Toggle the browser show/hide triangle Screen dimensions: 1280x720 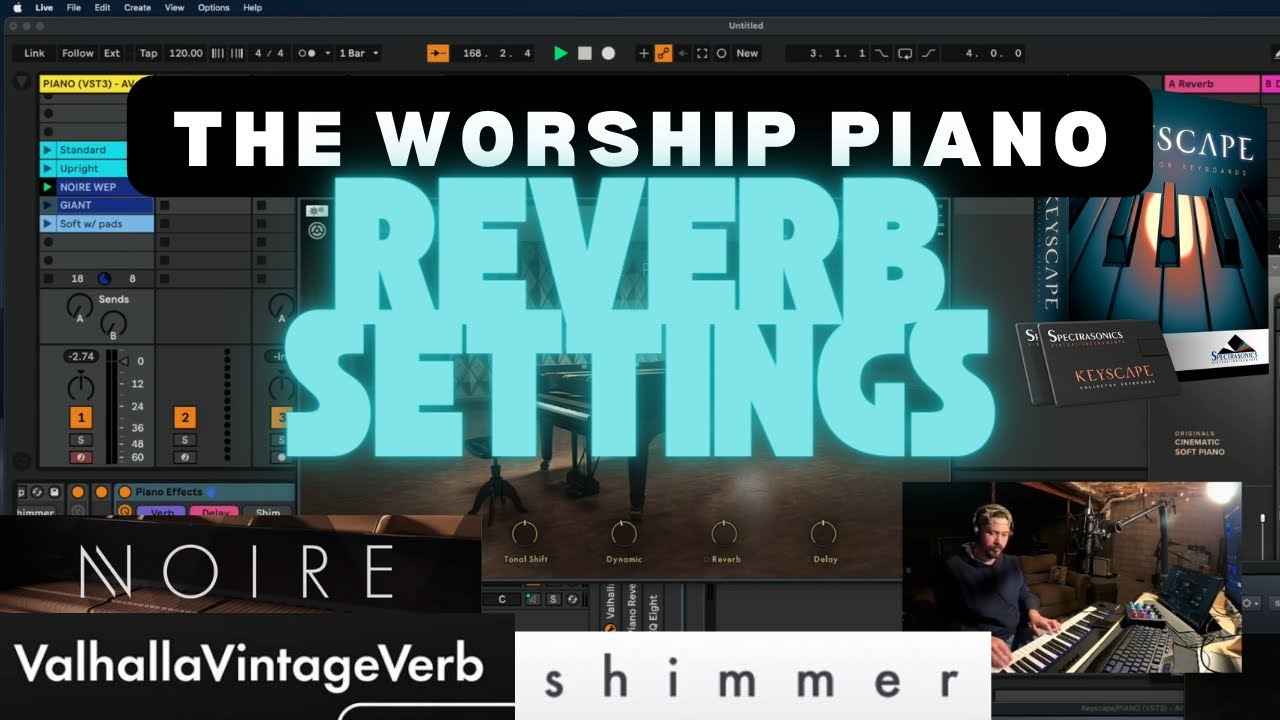[x=22, y=83]
